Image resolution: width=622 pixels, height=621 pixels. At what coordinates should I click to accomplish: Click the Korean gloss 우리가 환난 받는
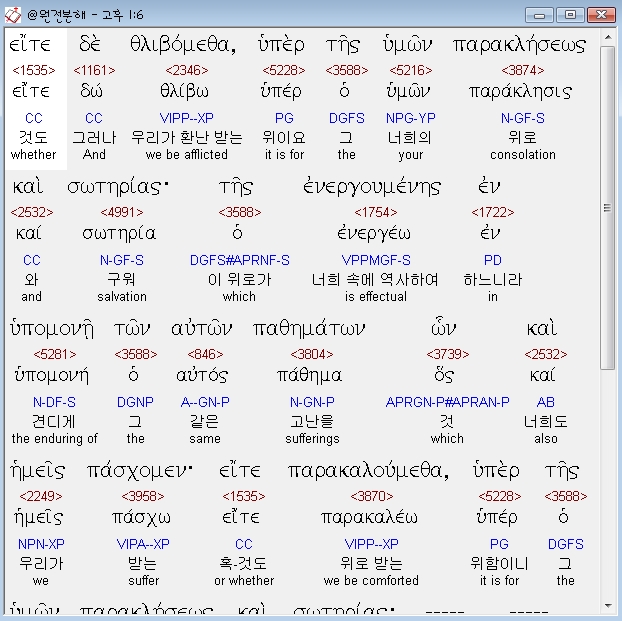coord(187,137)
